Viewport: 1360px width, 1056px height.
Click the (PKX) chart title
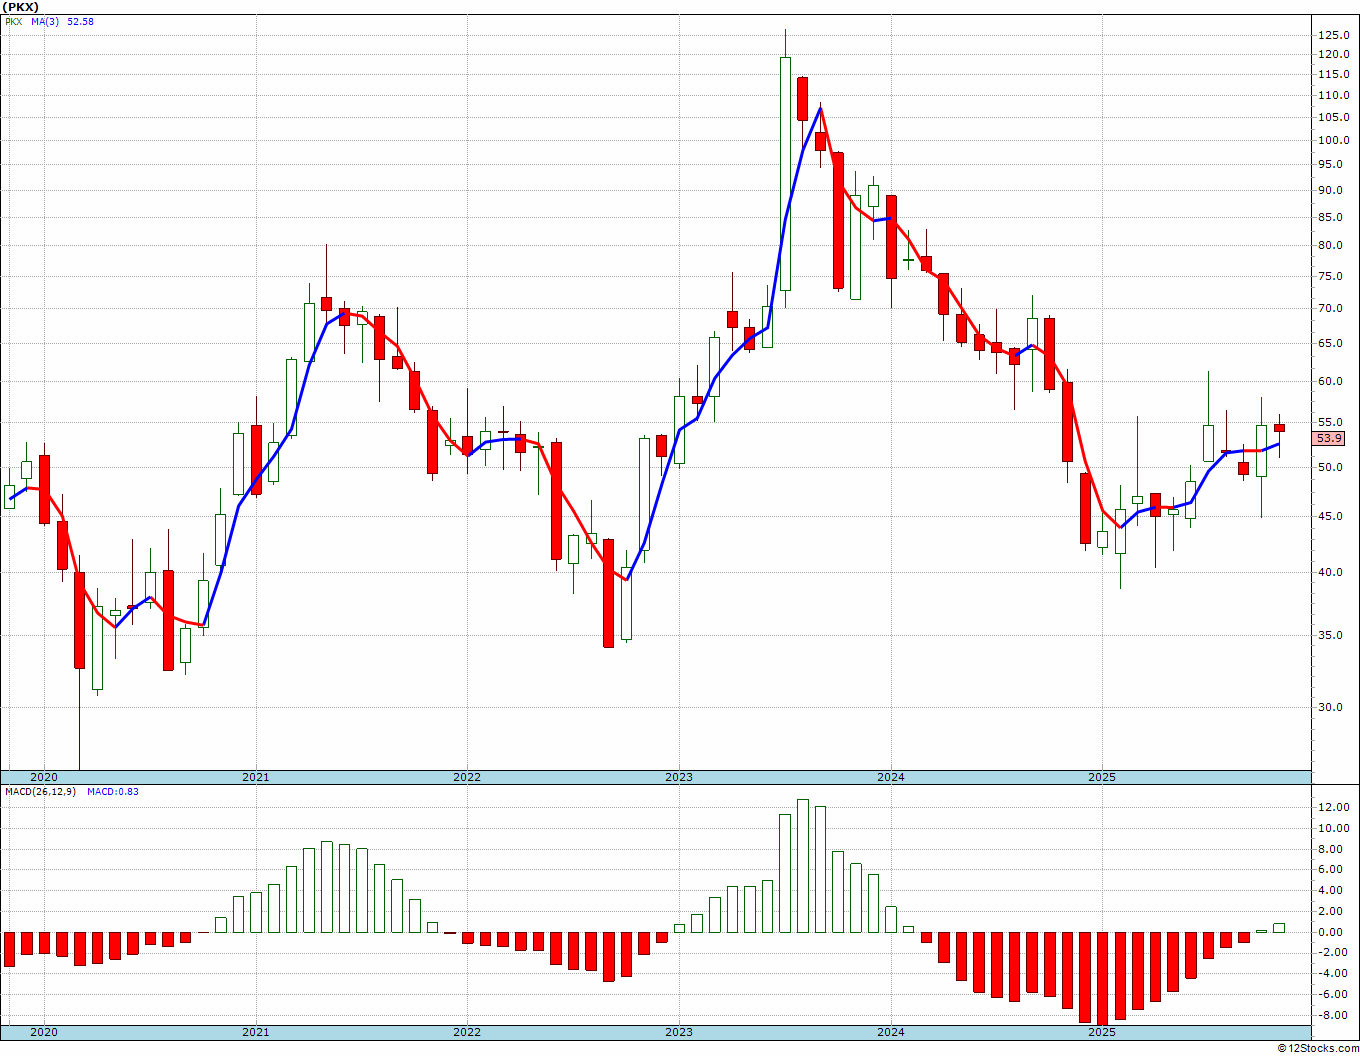(20, 7)
